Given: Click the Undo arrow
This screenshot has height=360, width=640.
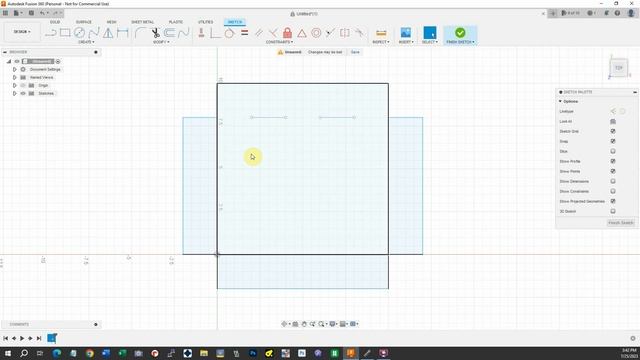Looking at the screenshot, I should pyautogui.click(x=42, y=13).
